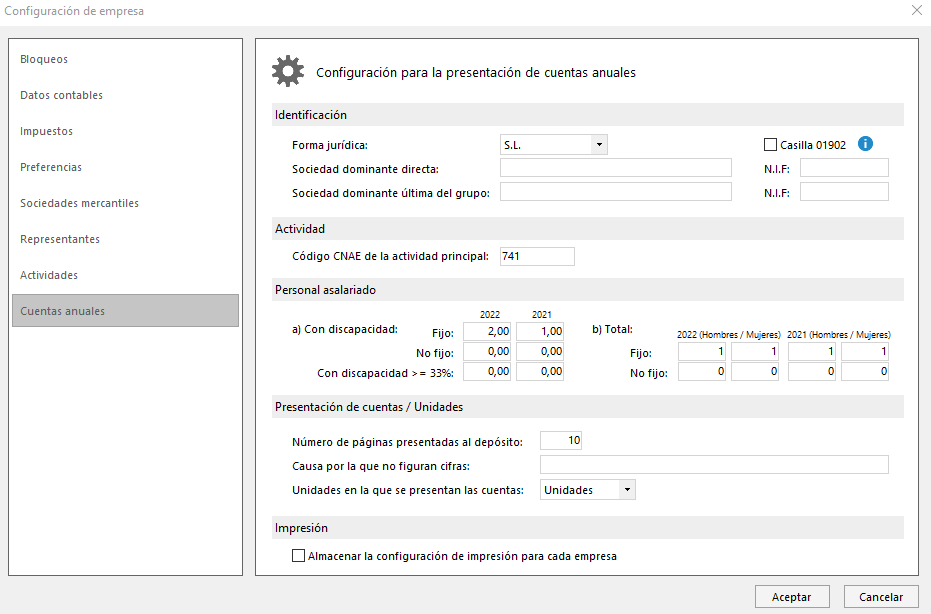Open the Bloqueos section
Screen dimensions: 931x614
[x=44, y=59]
